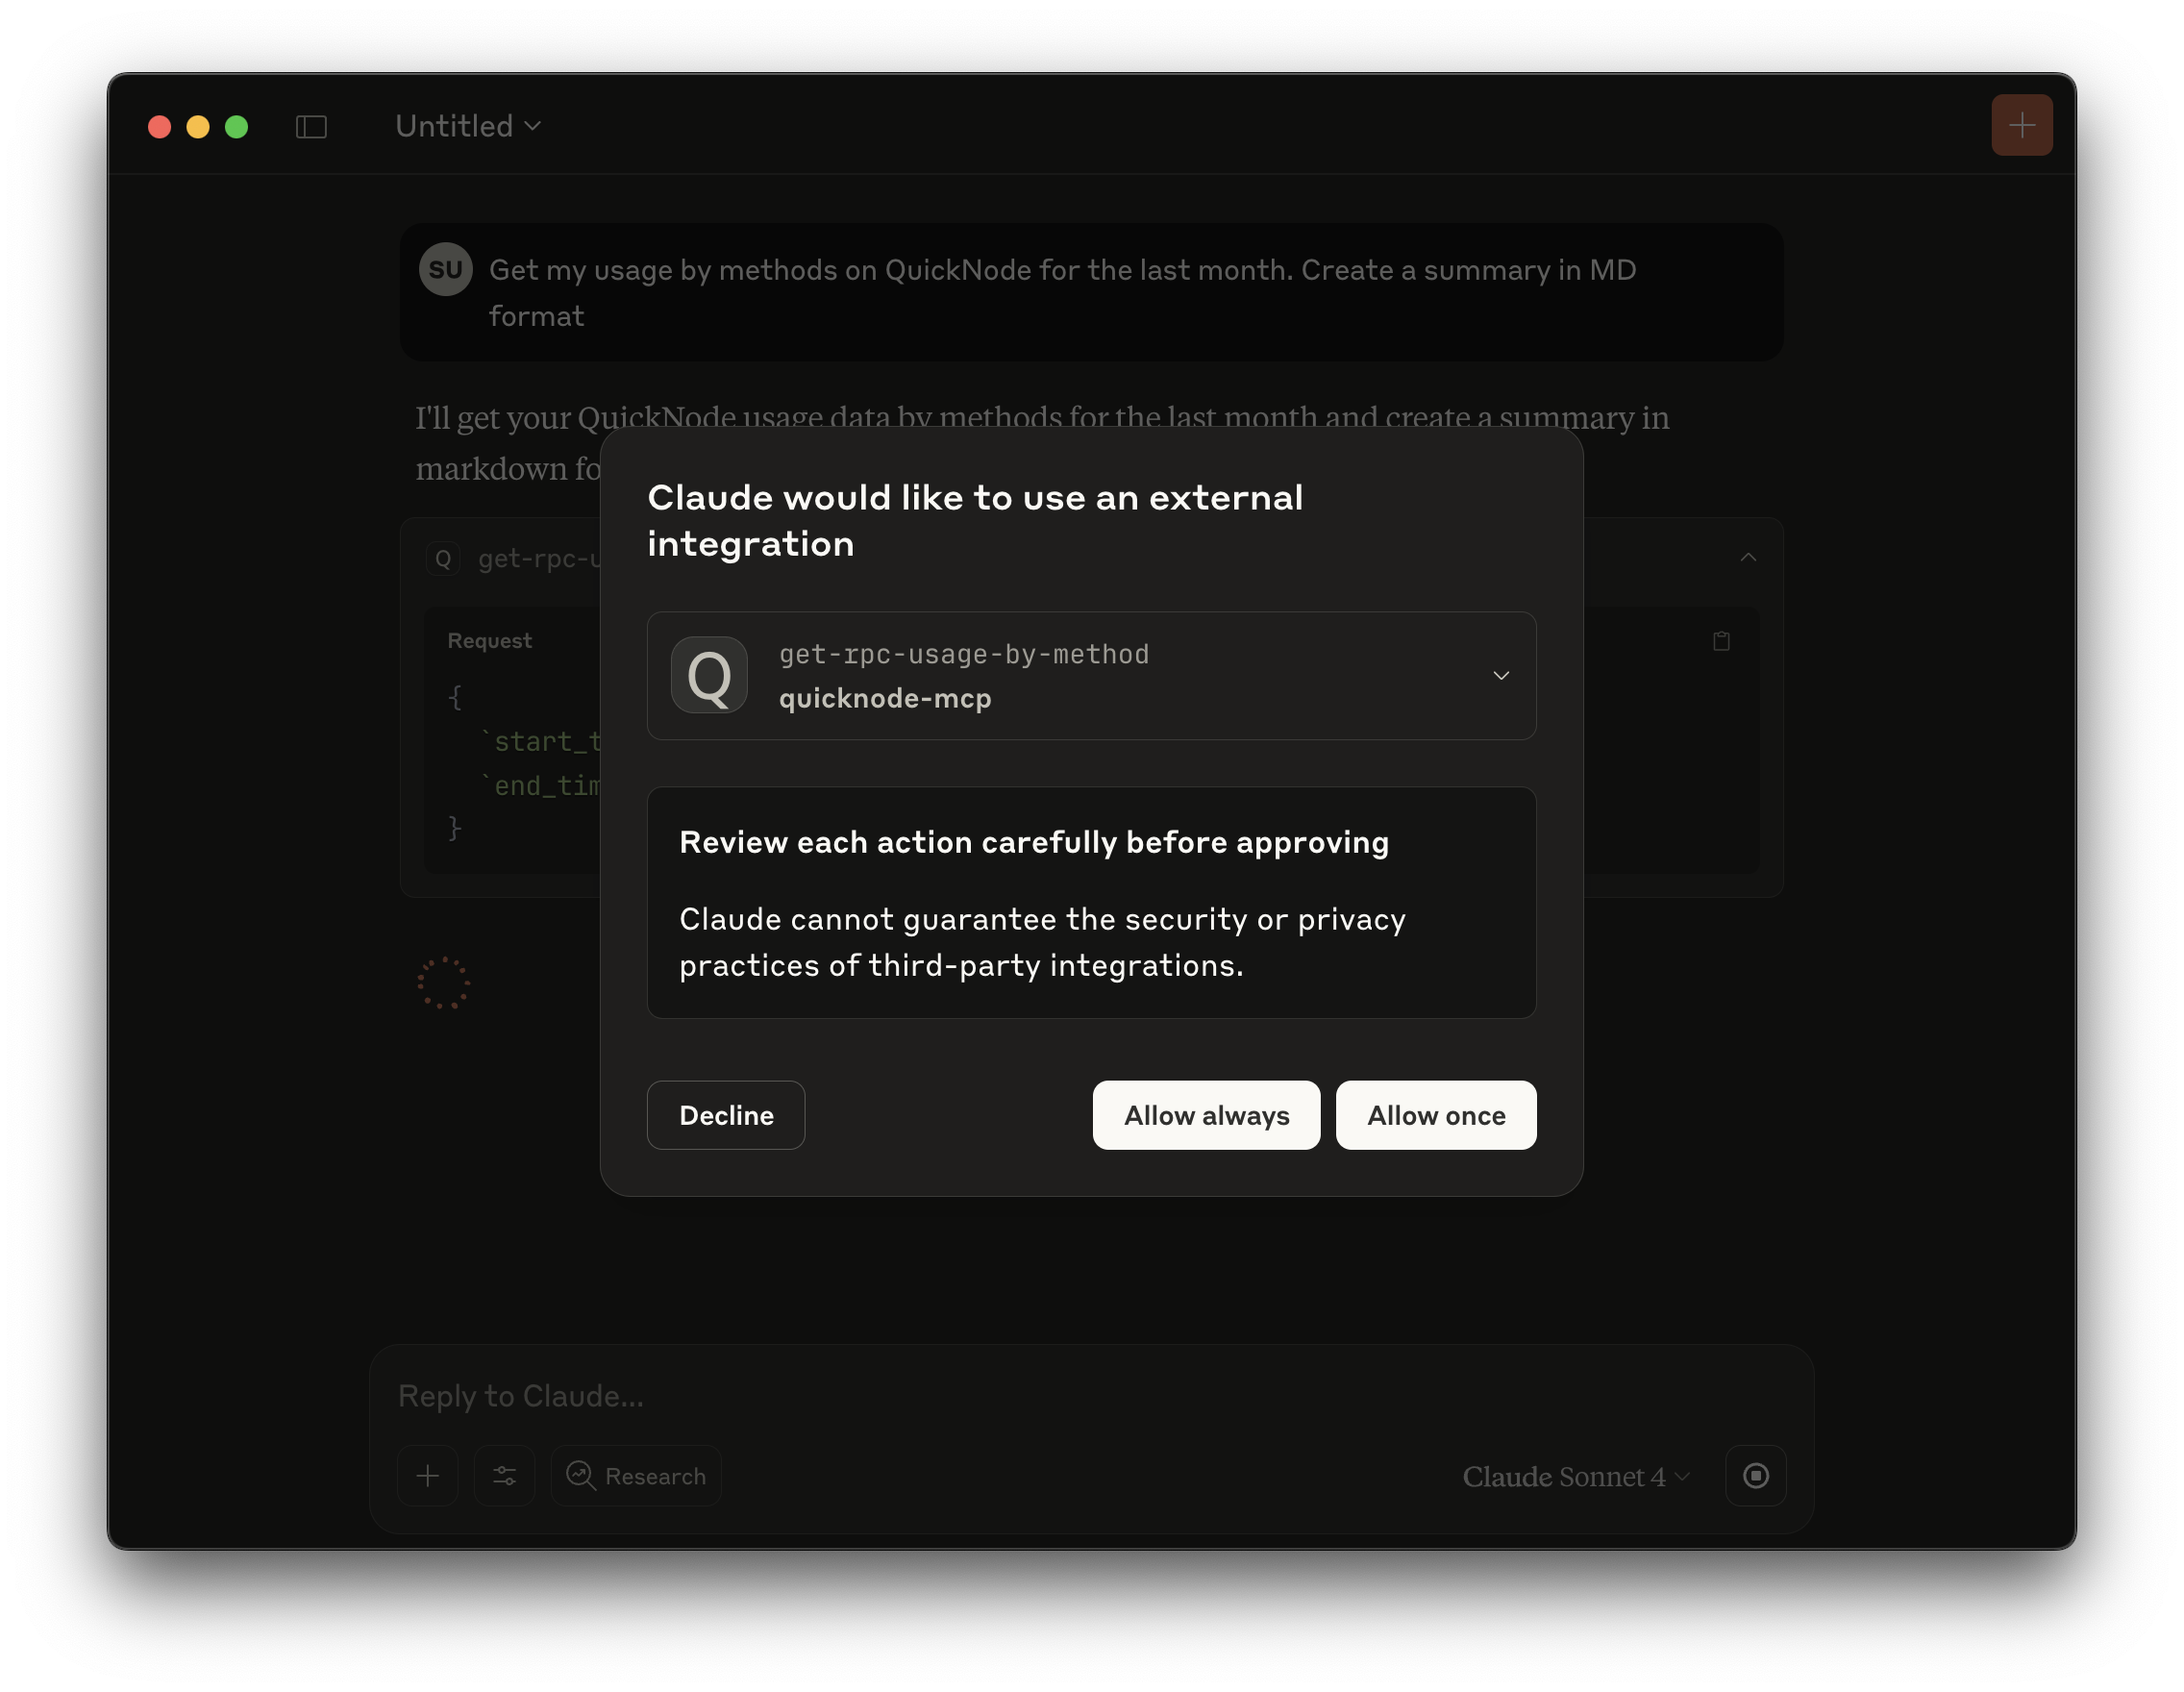Toggle the sidebar panel icon
Image resolution: width=2184 pixels, height=1692 pixels.
point(311,127)
